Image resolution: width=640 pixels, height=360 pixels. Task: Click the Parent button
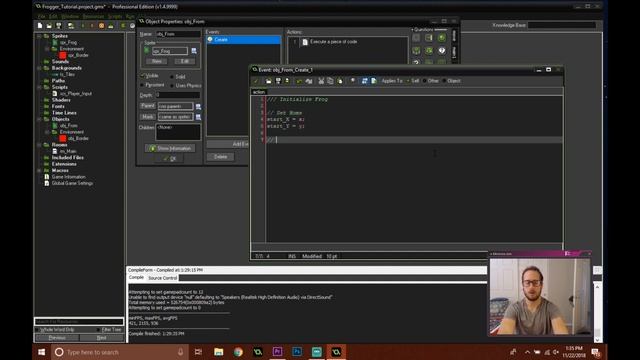(148, 106)
